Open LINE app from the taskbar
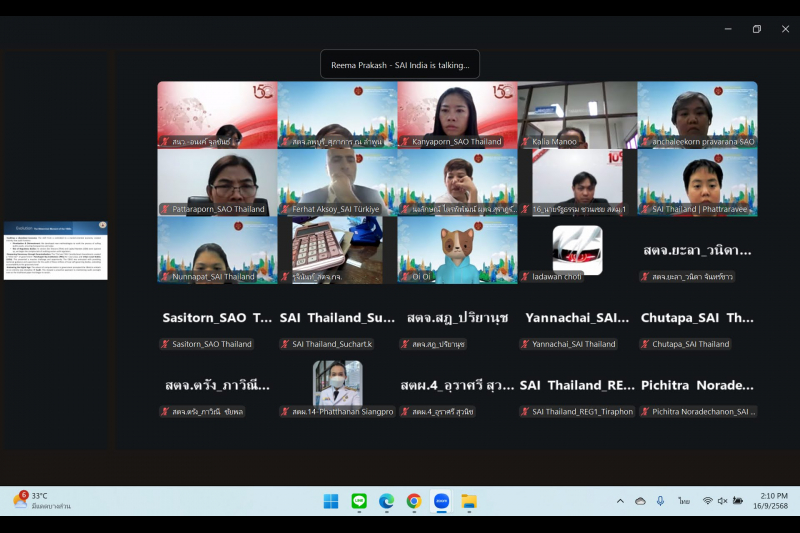 [x=359, y=501]
